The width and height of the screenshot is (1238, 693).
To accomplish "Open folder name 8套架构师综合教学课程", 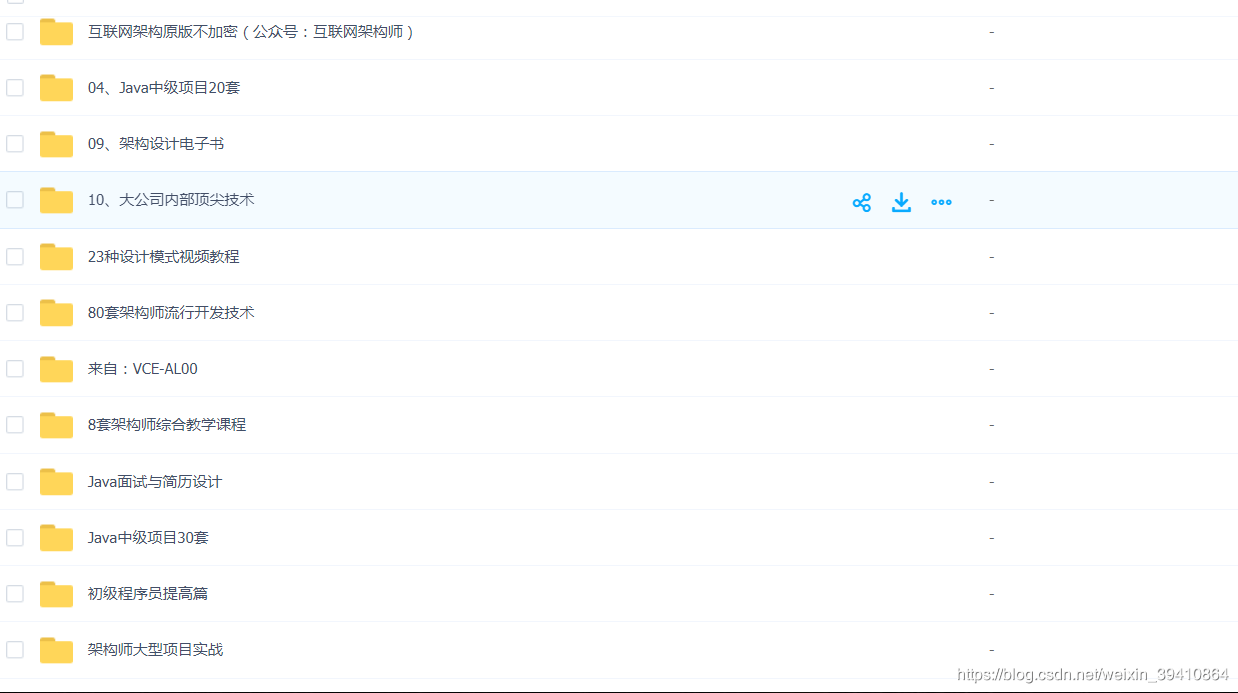I will point(167,425).
